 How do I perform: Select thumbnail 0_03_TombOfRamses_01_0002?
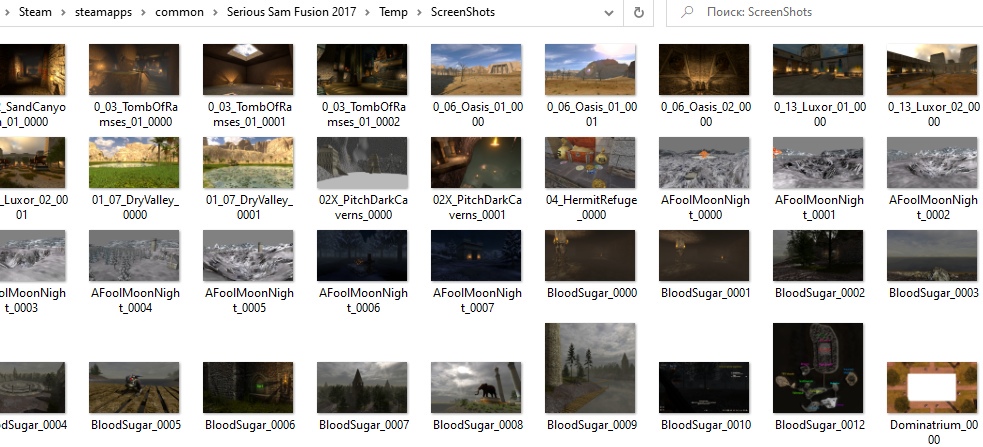362,70
